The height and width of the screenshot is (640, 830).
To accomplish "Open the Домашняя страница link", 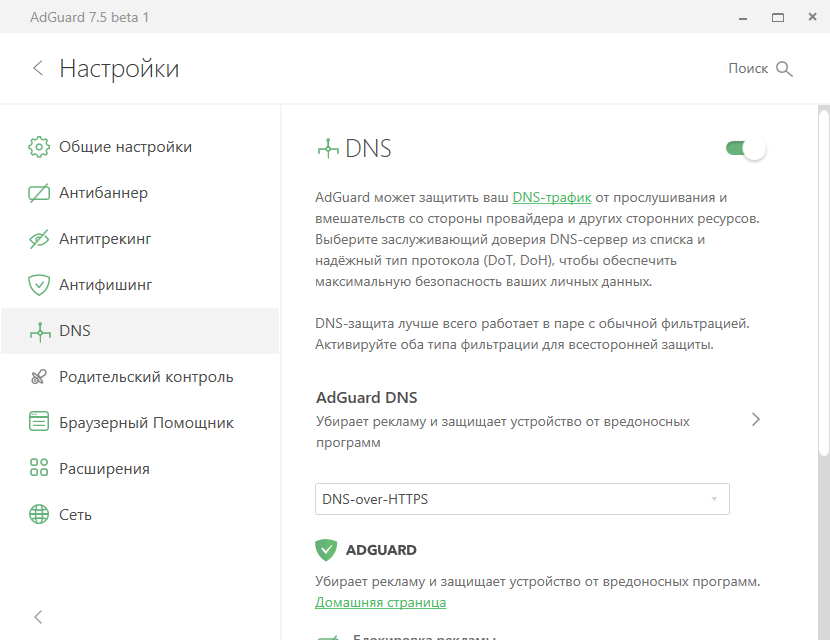I will (x=381, y=602).
